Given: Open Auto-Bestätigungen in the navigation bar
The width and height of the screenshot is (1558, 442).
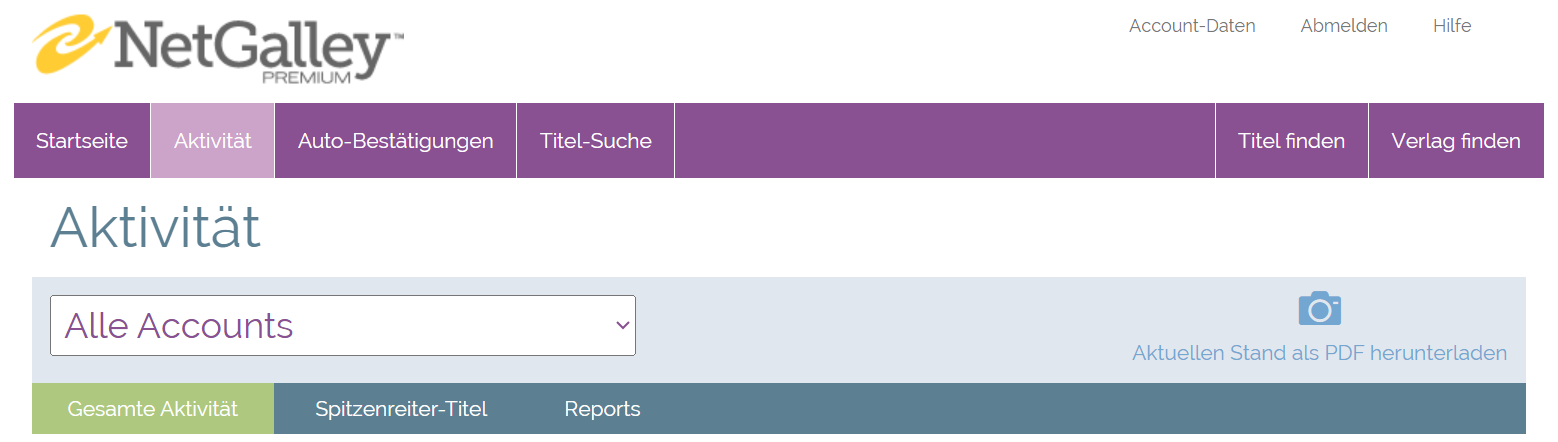Looking at the screenshot, I should coord(395,141).
